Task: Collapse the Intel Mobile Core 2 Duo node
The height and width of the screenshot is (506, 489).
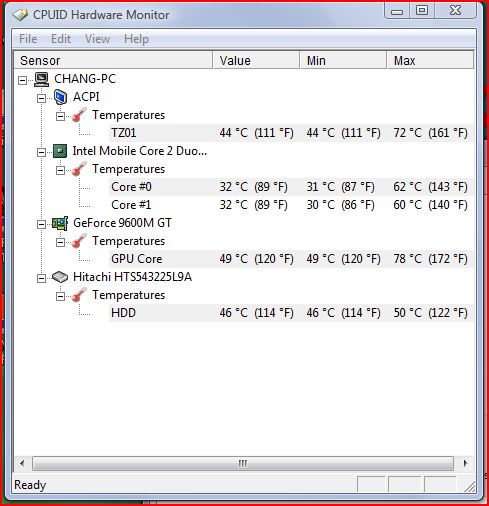Action: [x=41, y=152]
